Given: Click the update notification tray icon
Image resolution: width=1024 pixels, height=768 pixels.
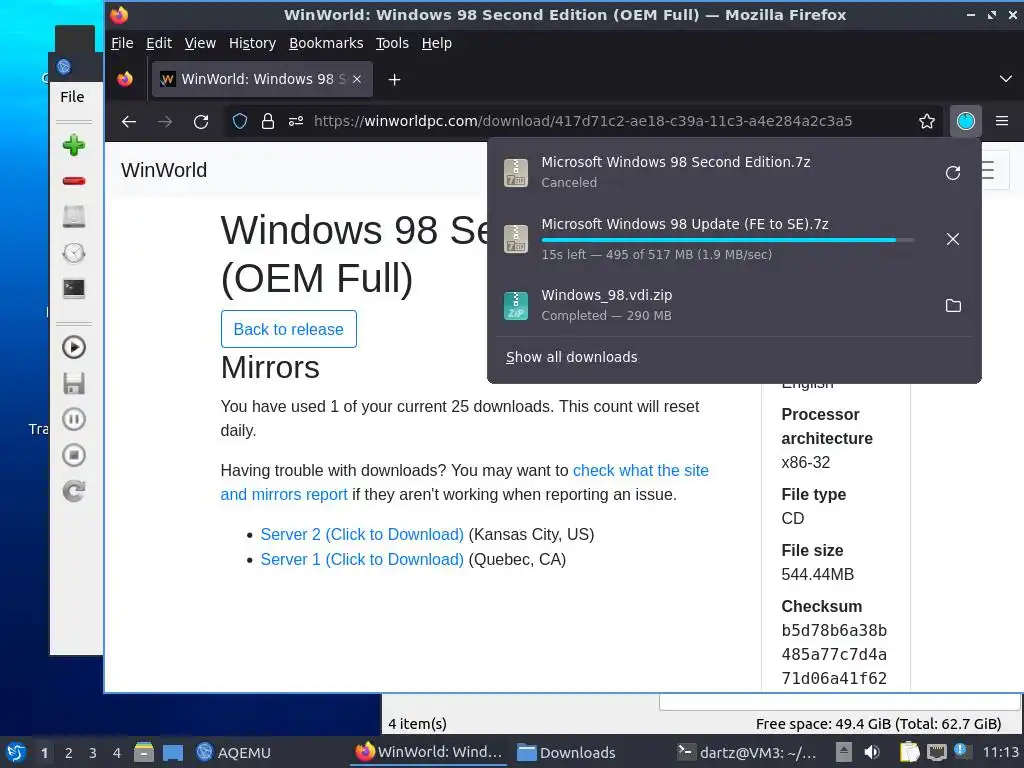Looking at the screenshot, I should click(x=961, y=751).
